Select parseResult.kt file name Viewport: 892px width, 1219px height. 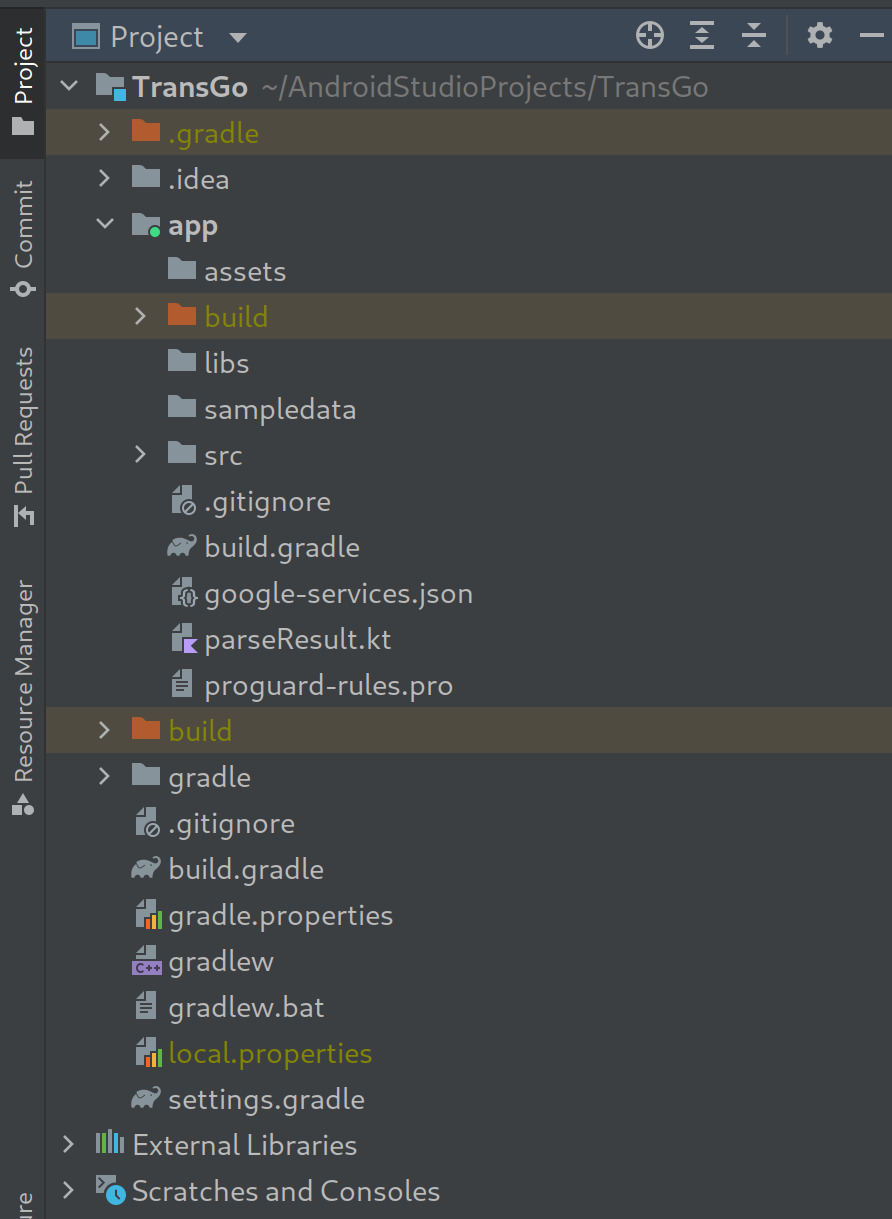pyautogui.click(x=298, y=640)
